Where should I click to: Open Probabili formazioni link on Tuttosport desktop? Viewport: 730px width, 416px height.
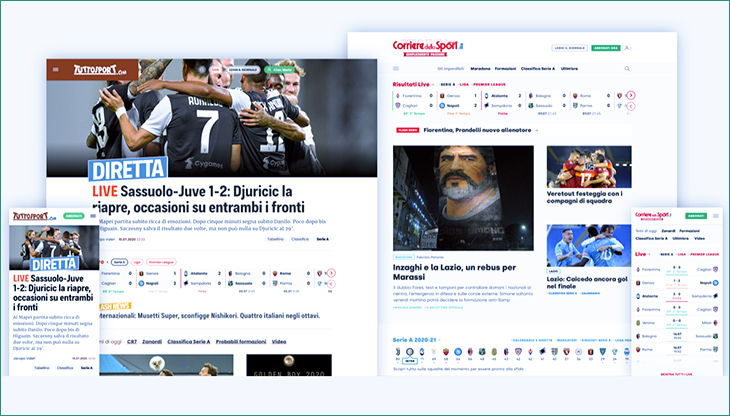coord(241,342)
